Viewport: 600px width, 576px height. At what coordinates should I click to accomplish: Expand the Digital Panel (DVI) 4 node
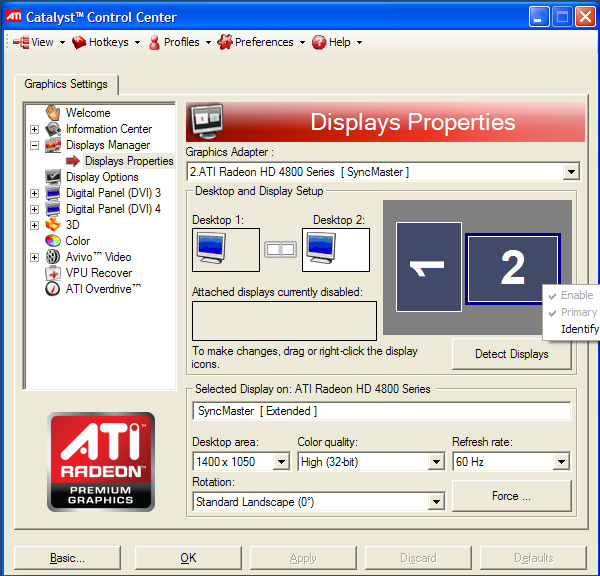click(34, 209)
